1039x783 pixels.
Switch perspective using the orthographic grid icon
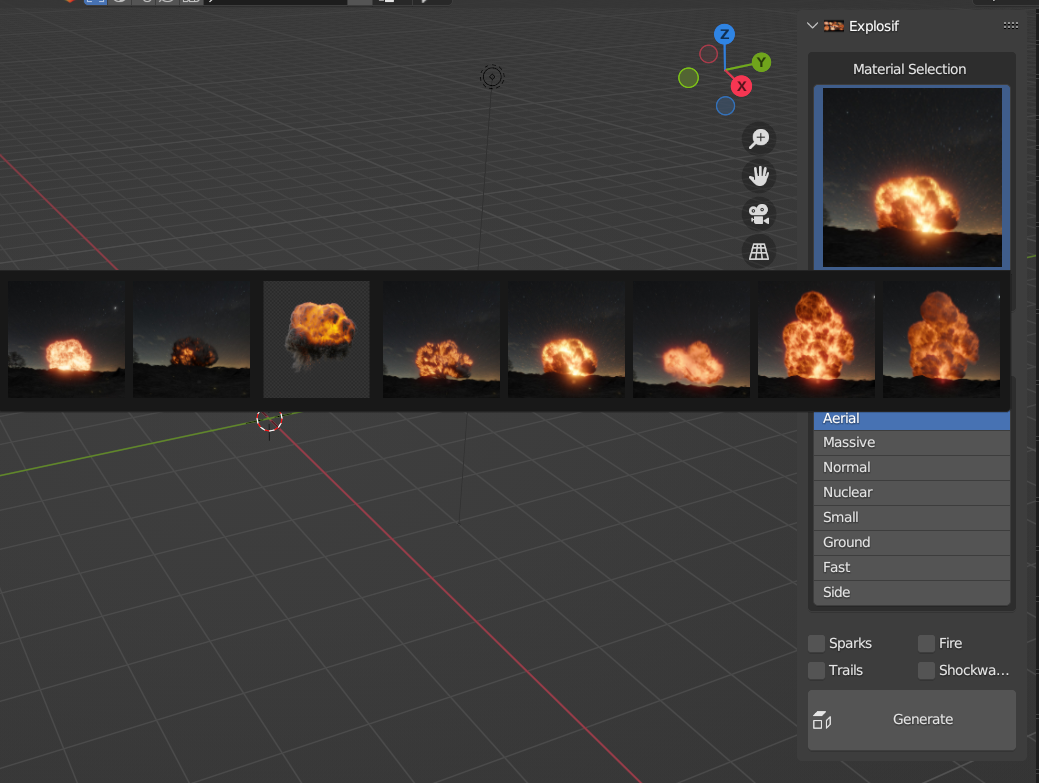[759, 251]
